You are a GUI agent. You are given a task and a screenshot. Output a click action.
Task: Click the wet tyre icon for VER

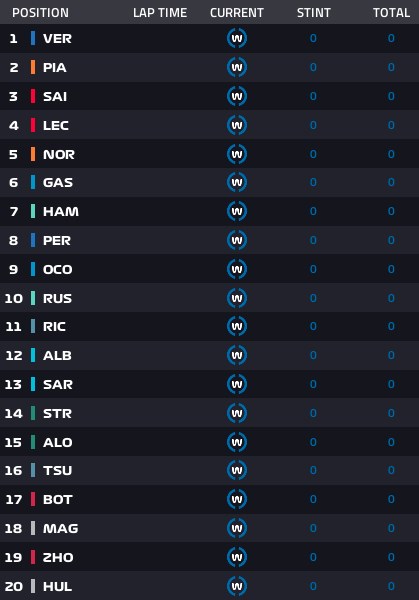pyautogui.click(x=237, y=38)
